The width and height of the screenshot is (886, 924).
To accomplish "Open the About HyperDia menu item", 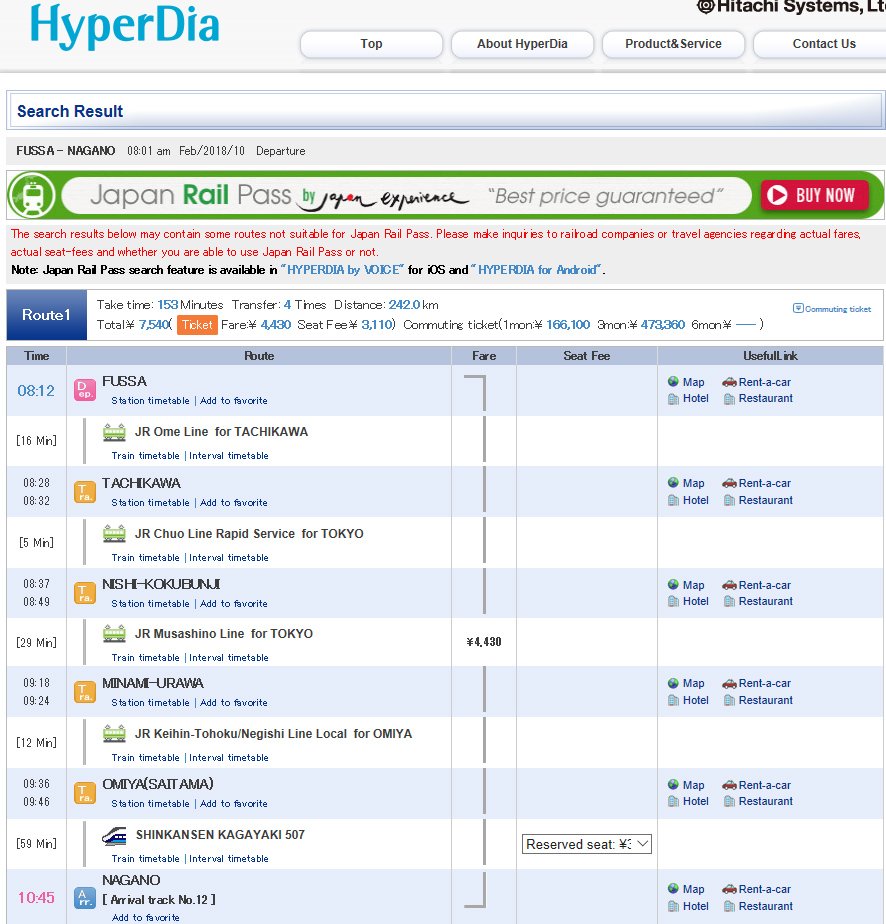I will (522, 44).
